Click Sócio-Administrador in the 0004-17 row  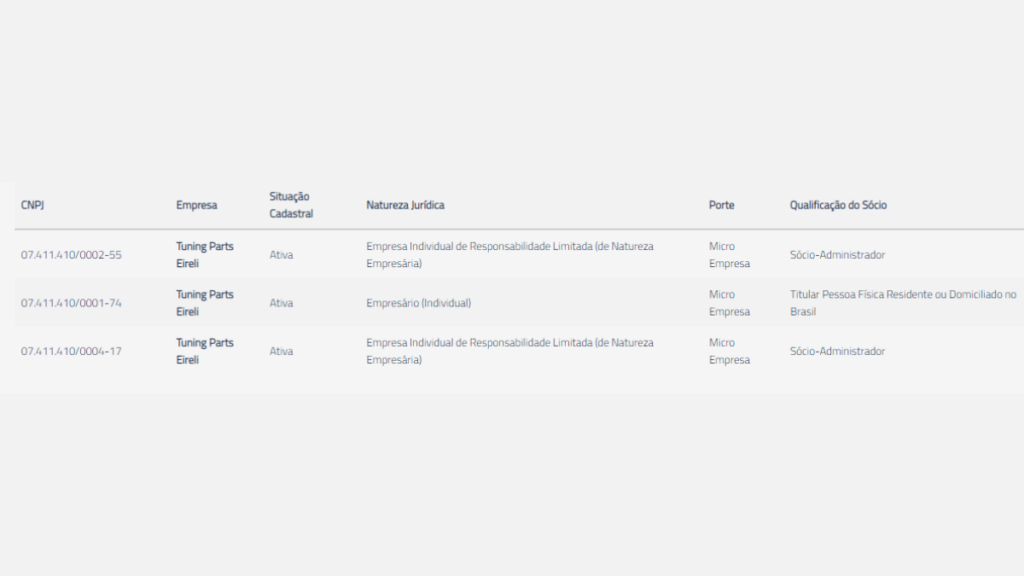pos(837,351)
